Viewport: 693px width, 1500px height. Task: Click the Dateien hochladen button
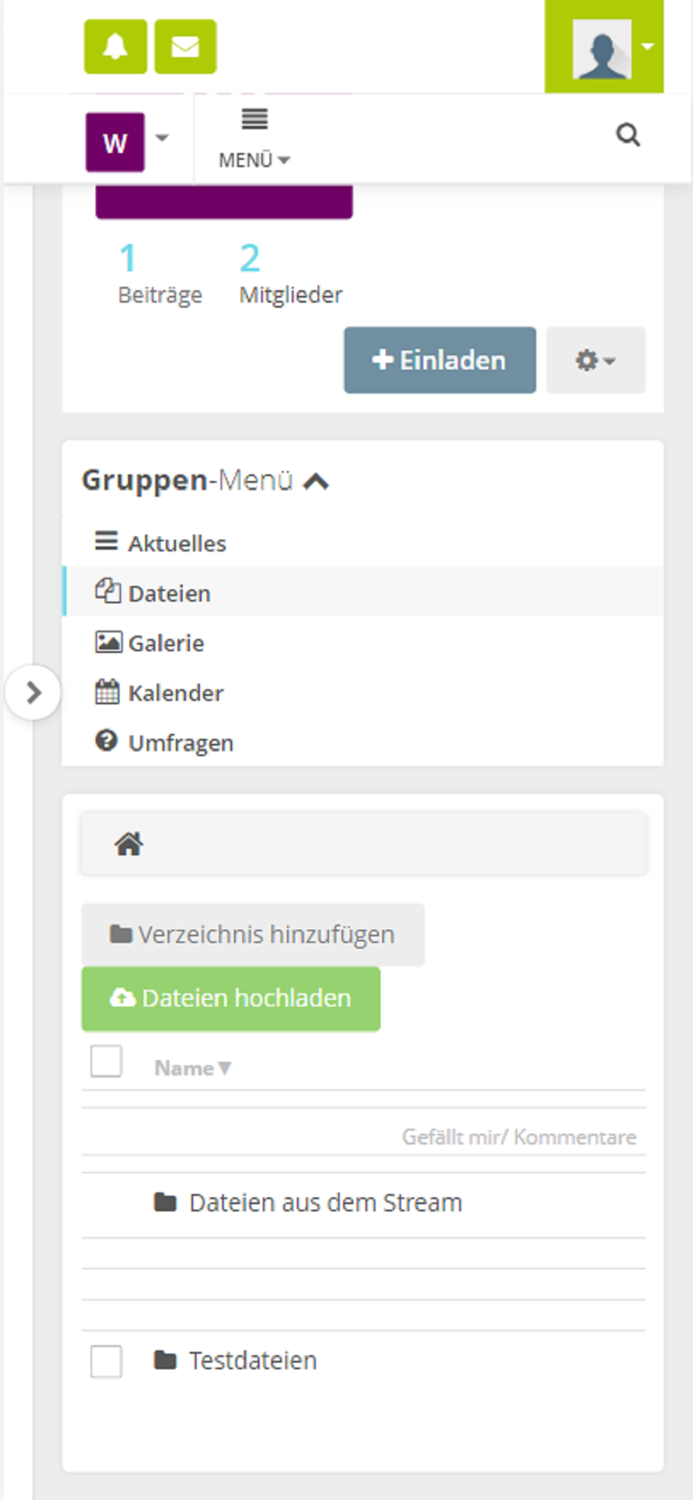pos(230,997)
